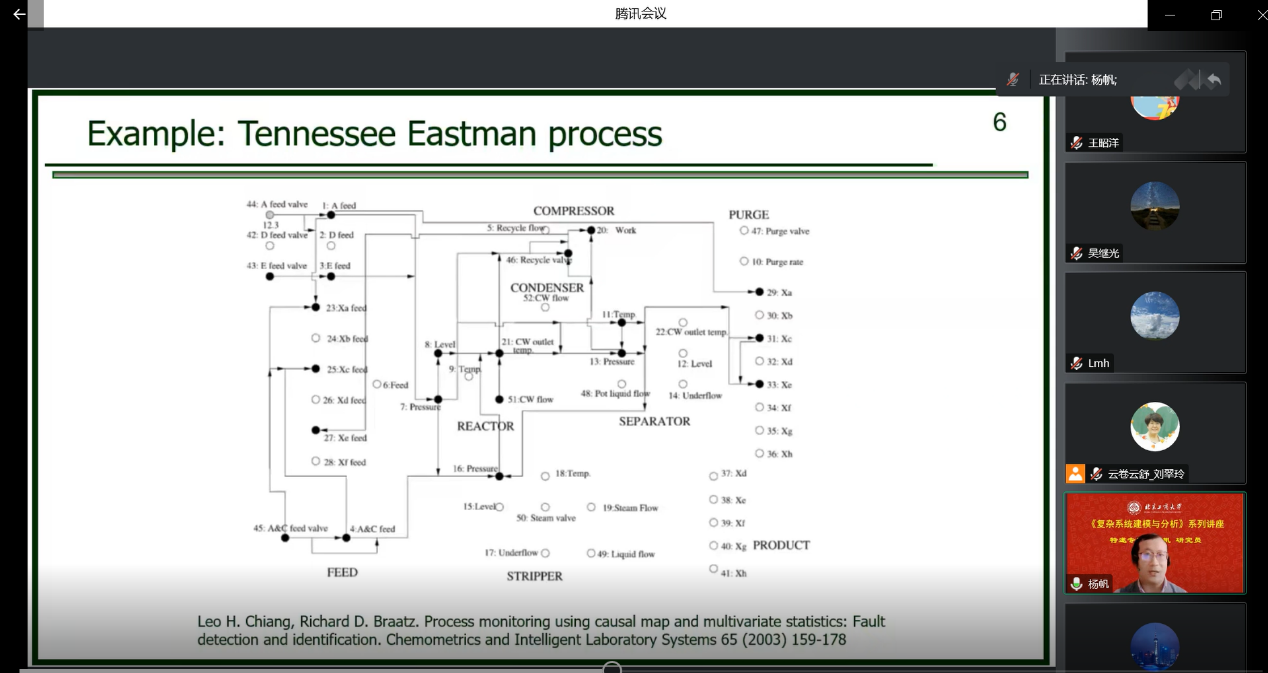Restore down the 腾讯会议 window
The width and height of the screenshot is (1268, 673).
point(1216,15)
